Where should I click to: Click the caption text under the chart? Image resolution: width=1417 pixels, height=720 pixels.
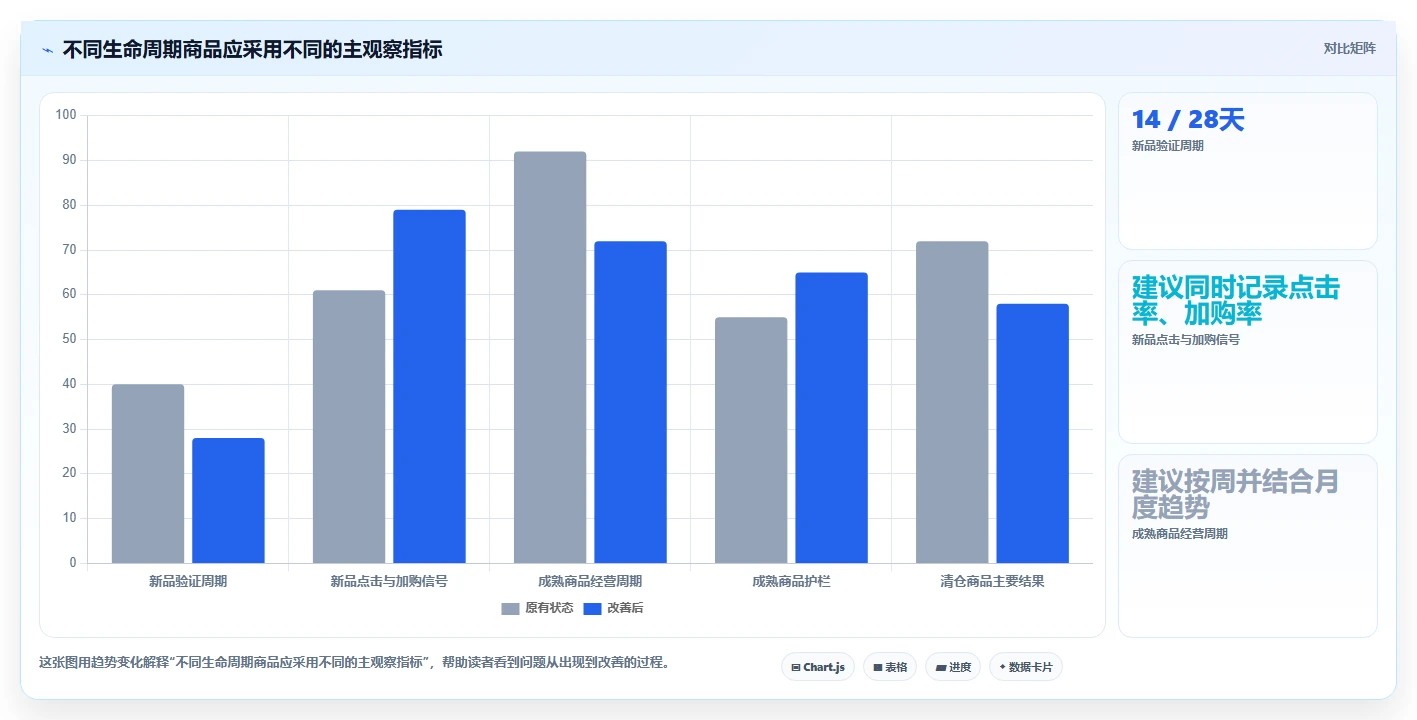coord(354,662)
